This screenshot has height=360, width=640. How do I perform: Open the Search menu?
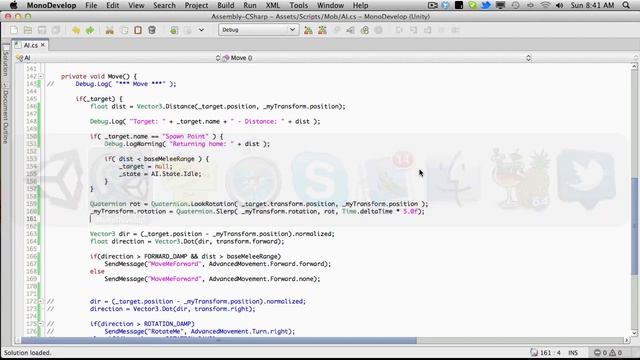[164, 5]
